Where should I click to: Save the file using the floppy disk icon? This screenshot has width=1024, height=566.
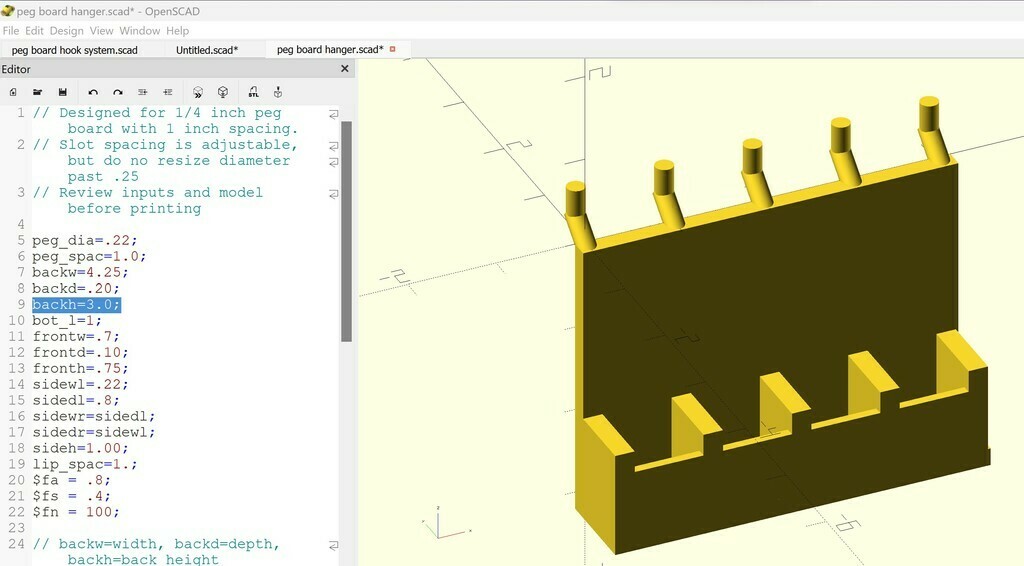(x=62, y=92)
